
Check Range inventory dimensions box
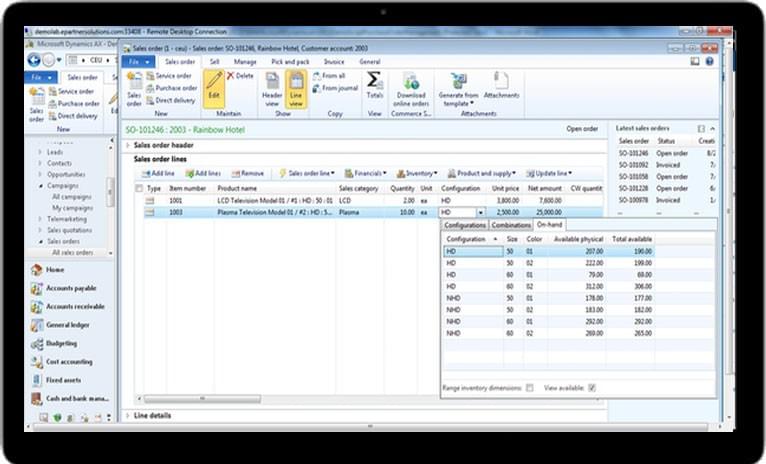click(530, 388)
